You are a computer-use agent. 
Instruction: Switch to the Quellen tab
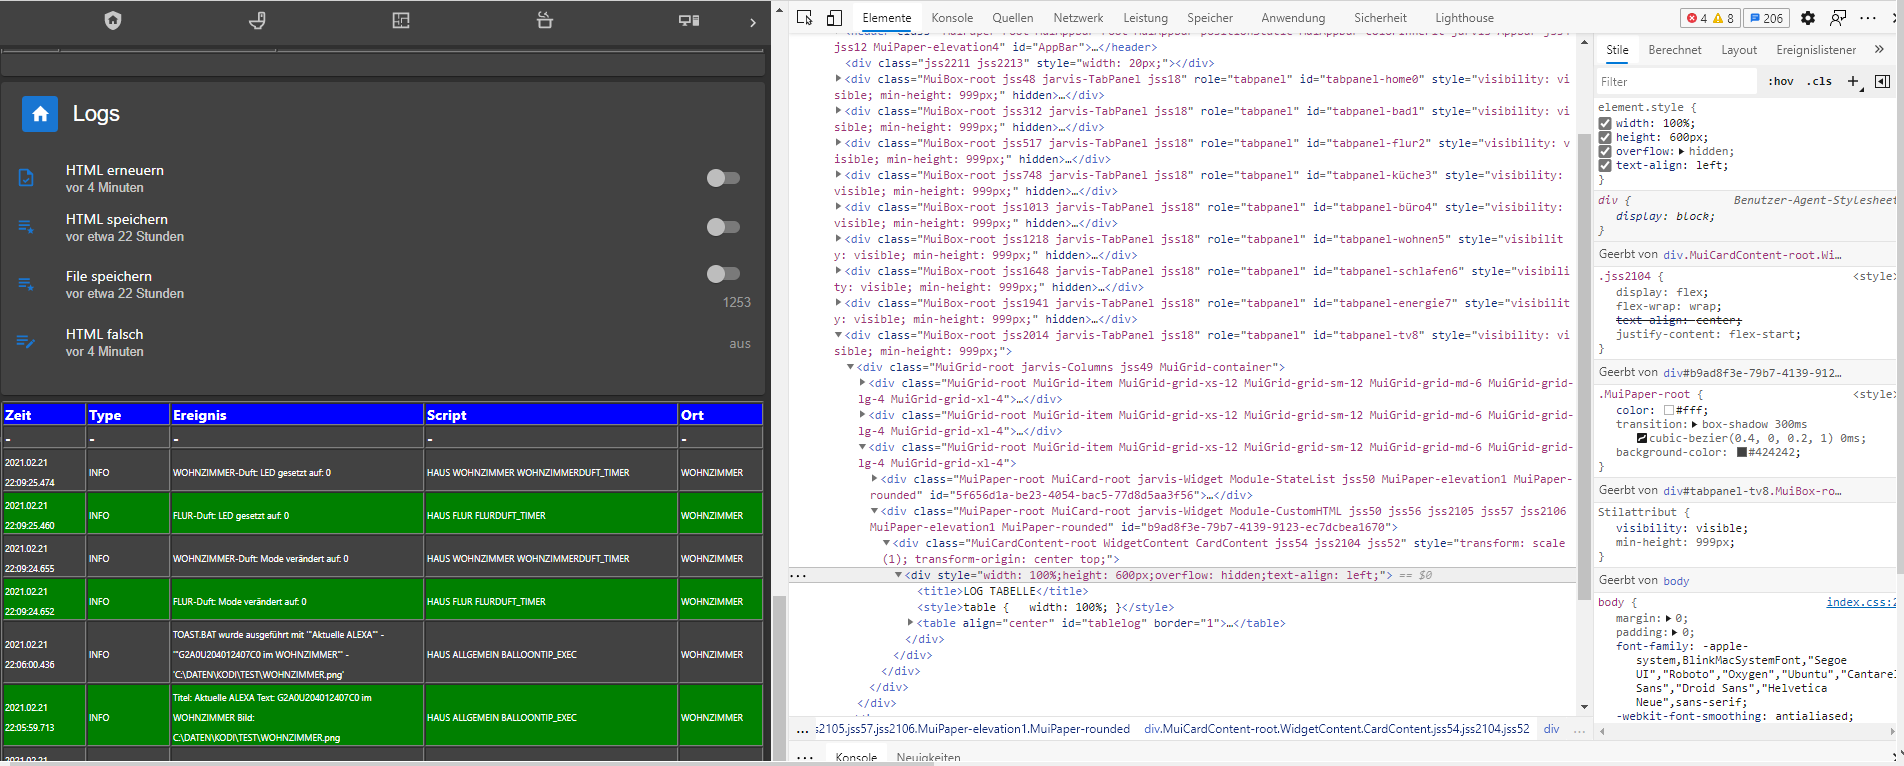pyautogui.click(x=1013, y=18)
